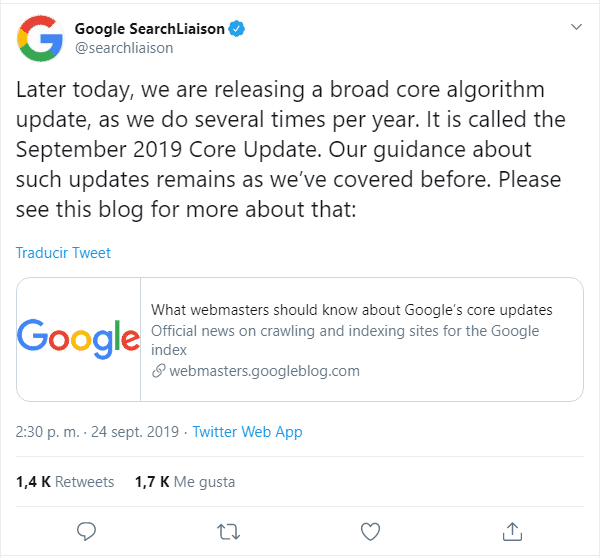View the 1,4 K Retweets list
The width and height of the screenshot is (604, 558).
click(65, 482)
